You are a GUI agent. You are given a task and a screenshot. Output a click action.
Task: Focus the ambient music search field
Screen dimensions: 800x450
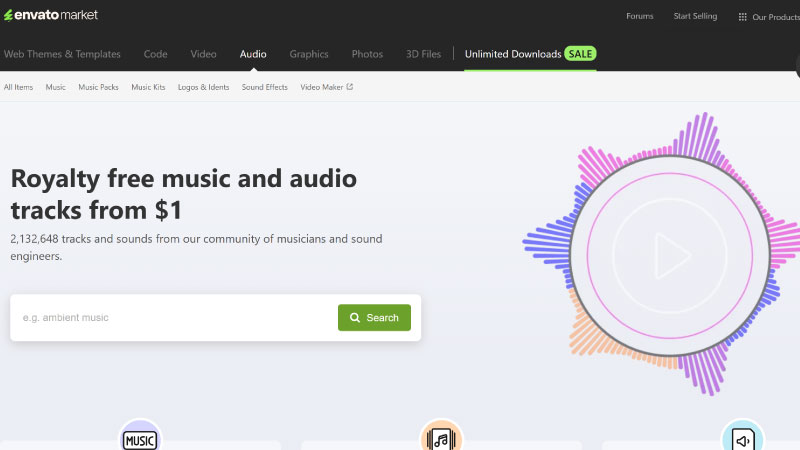click(x=173, y=317)
